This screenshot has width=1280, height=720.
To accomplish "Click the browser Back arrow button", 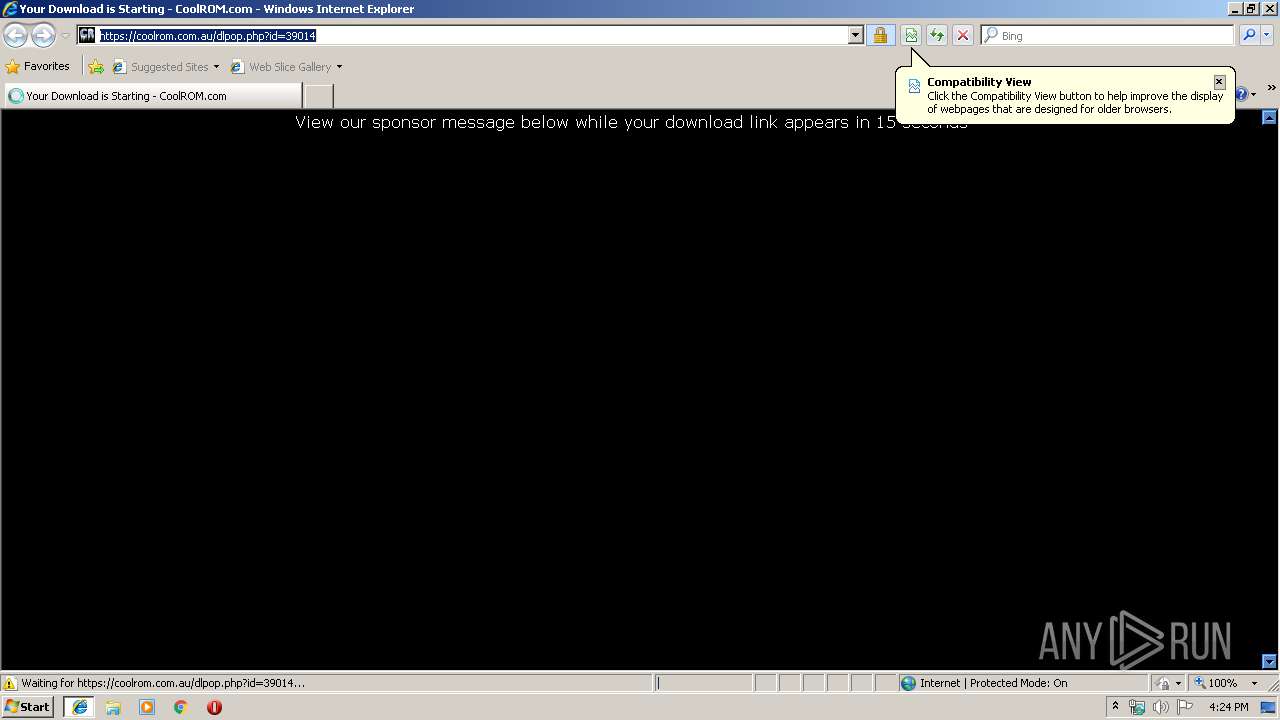I will 15,36.
